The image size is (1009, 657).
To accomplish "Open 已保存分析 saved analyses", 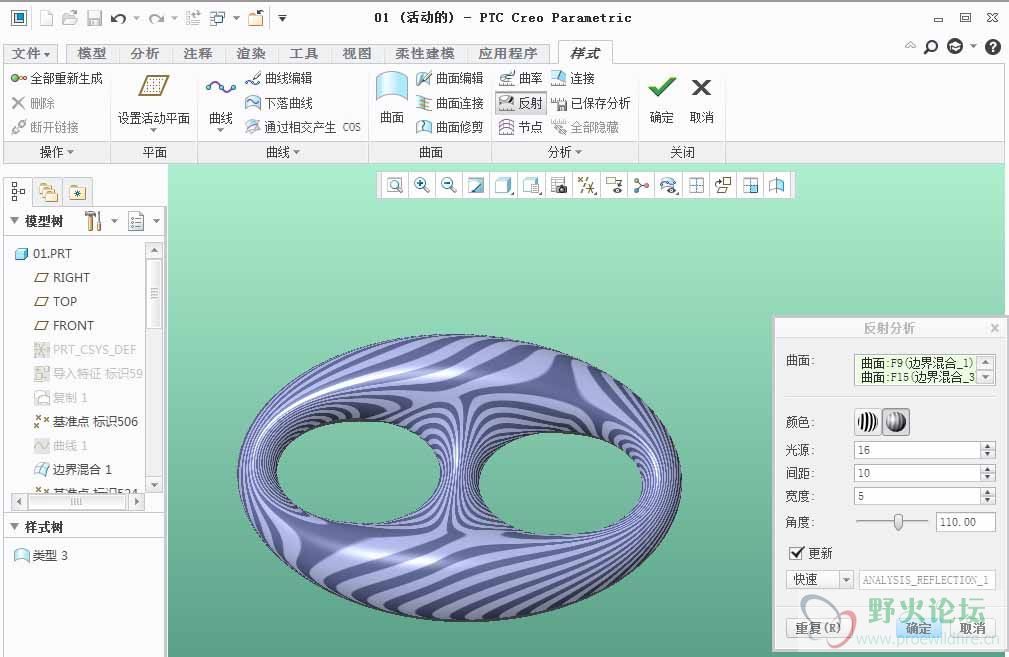I will [x=591, y=103].
